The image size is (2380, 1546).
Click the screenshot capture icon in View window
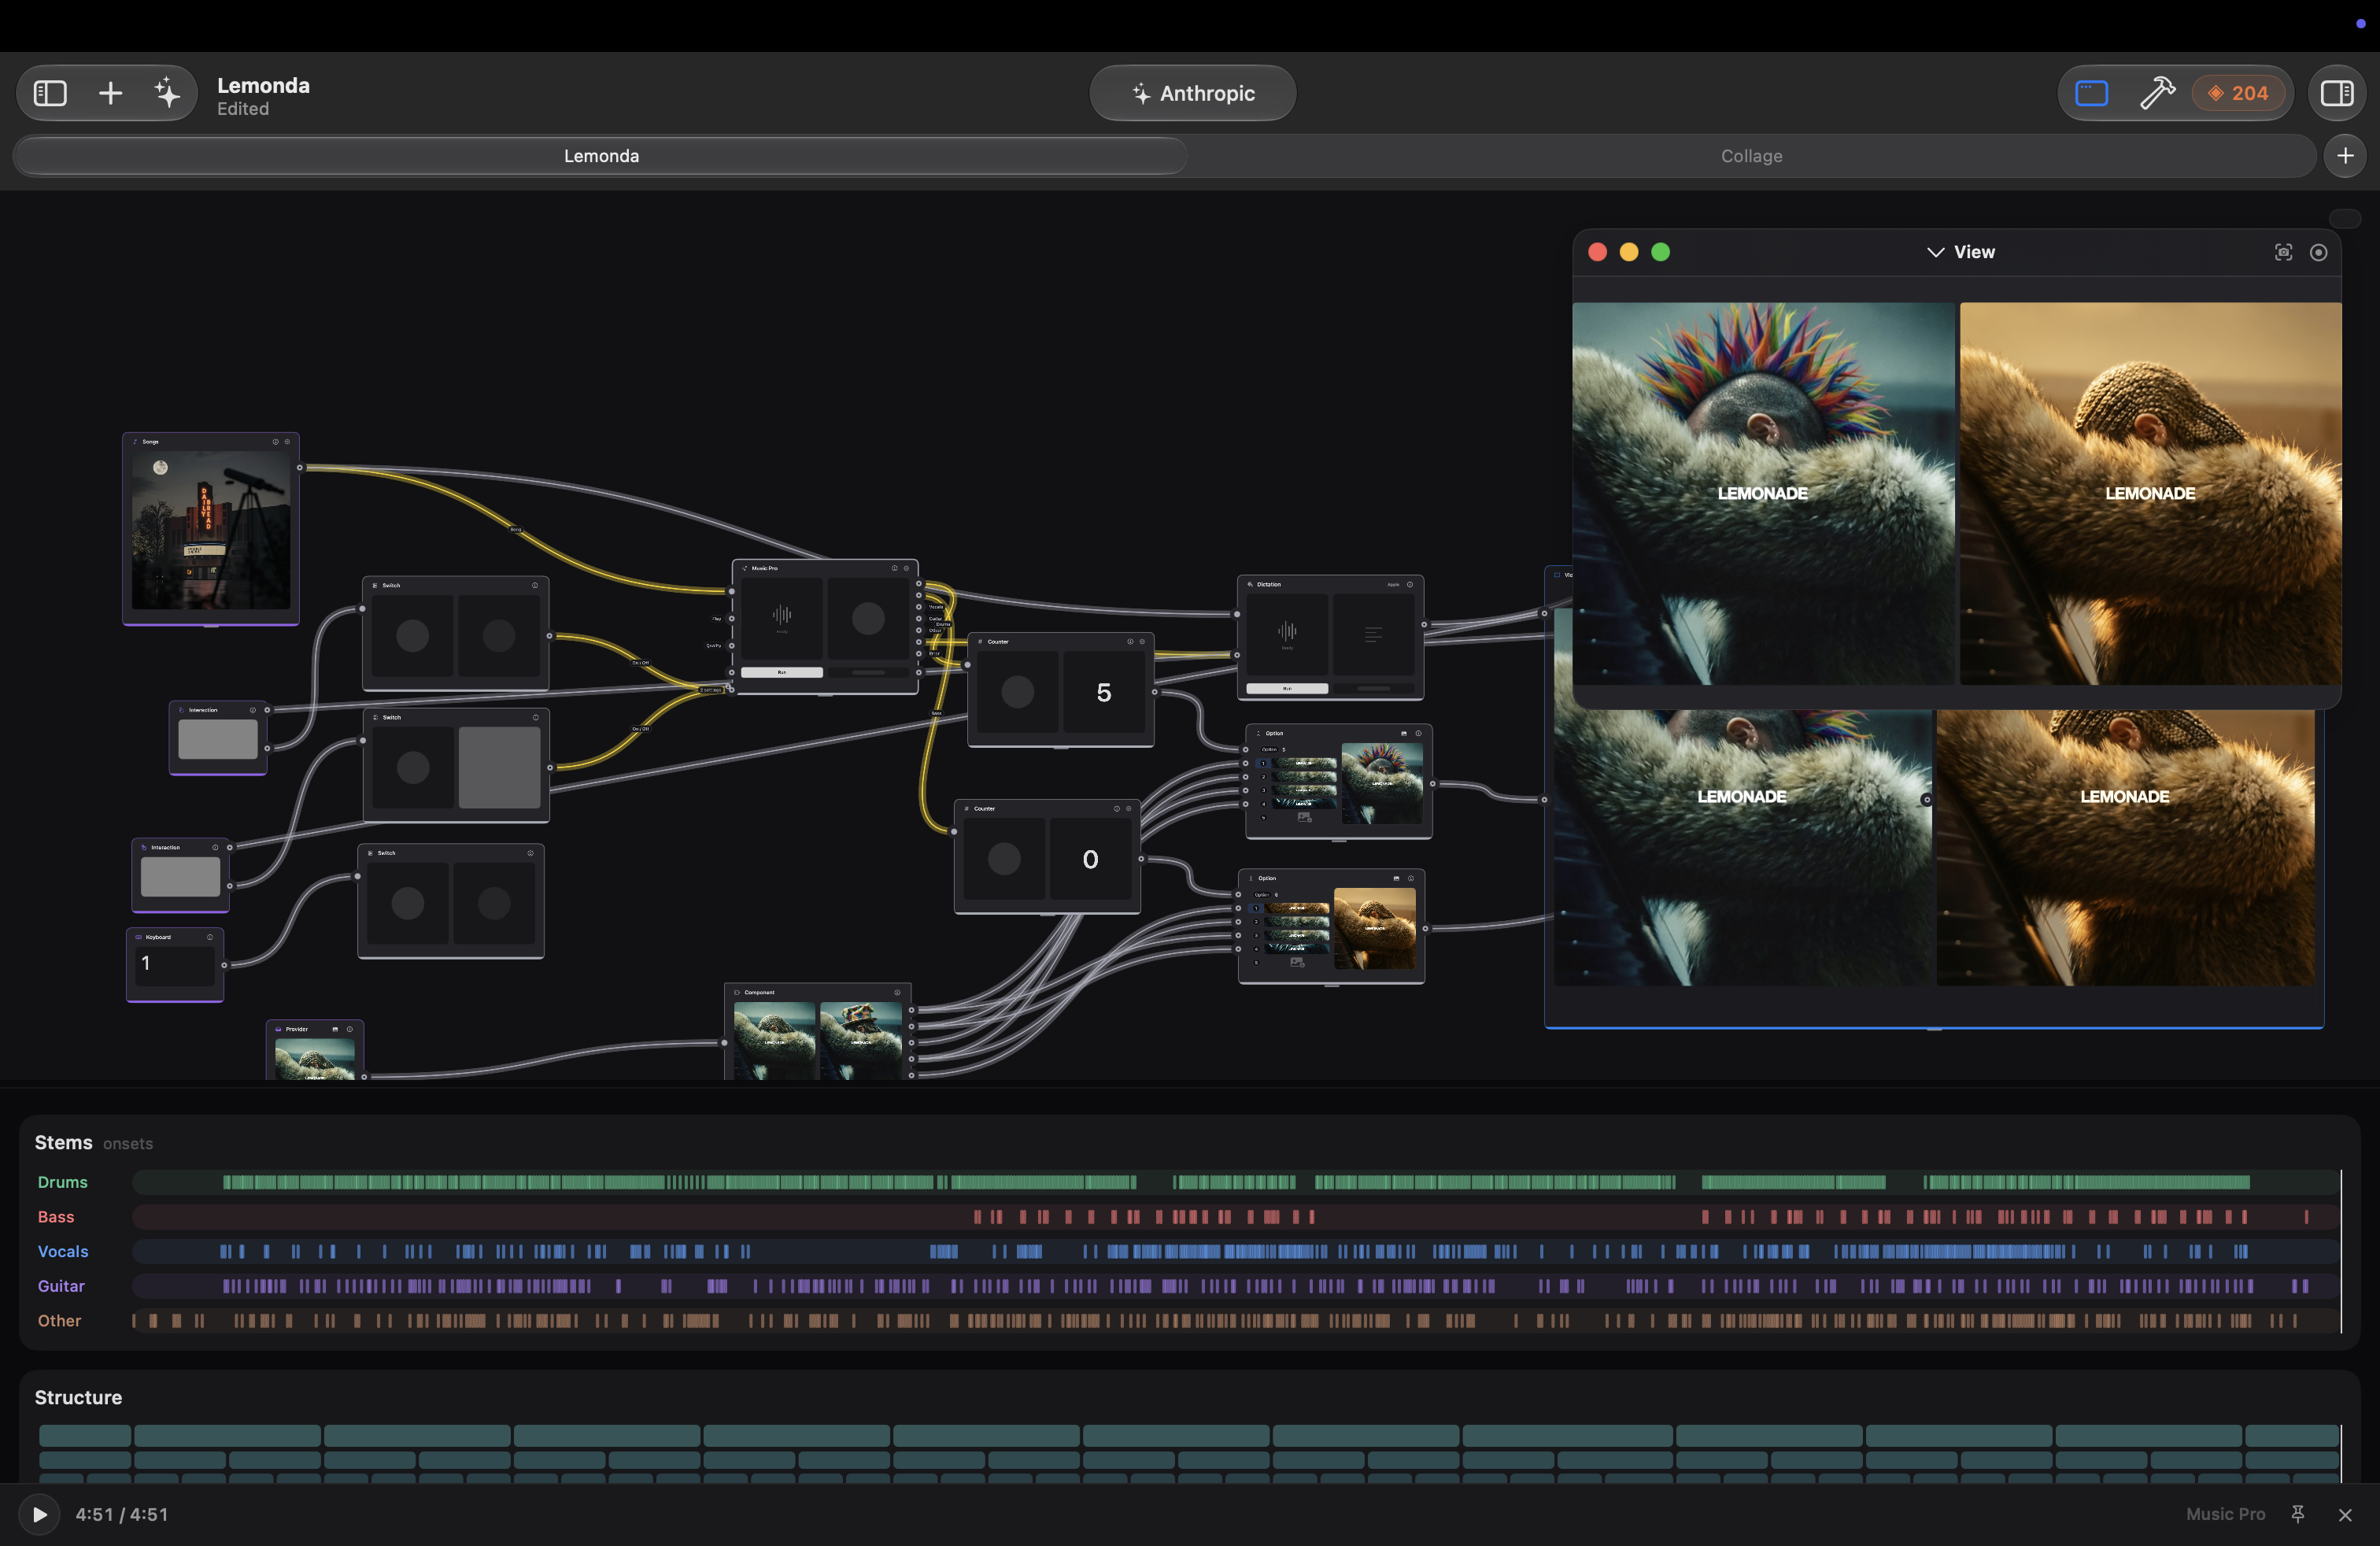click(2283, 252)
